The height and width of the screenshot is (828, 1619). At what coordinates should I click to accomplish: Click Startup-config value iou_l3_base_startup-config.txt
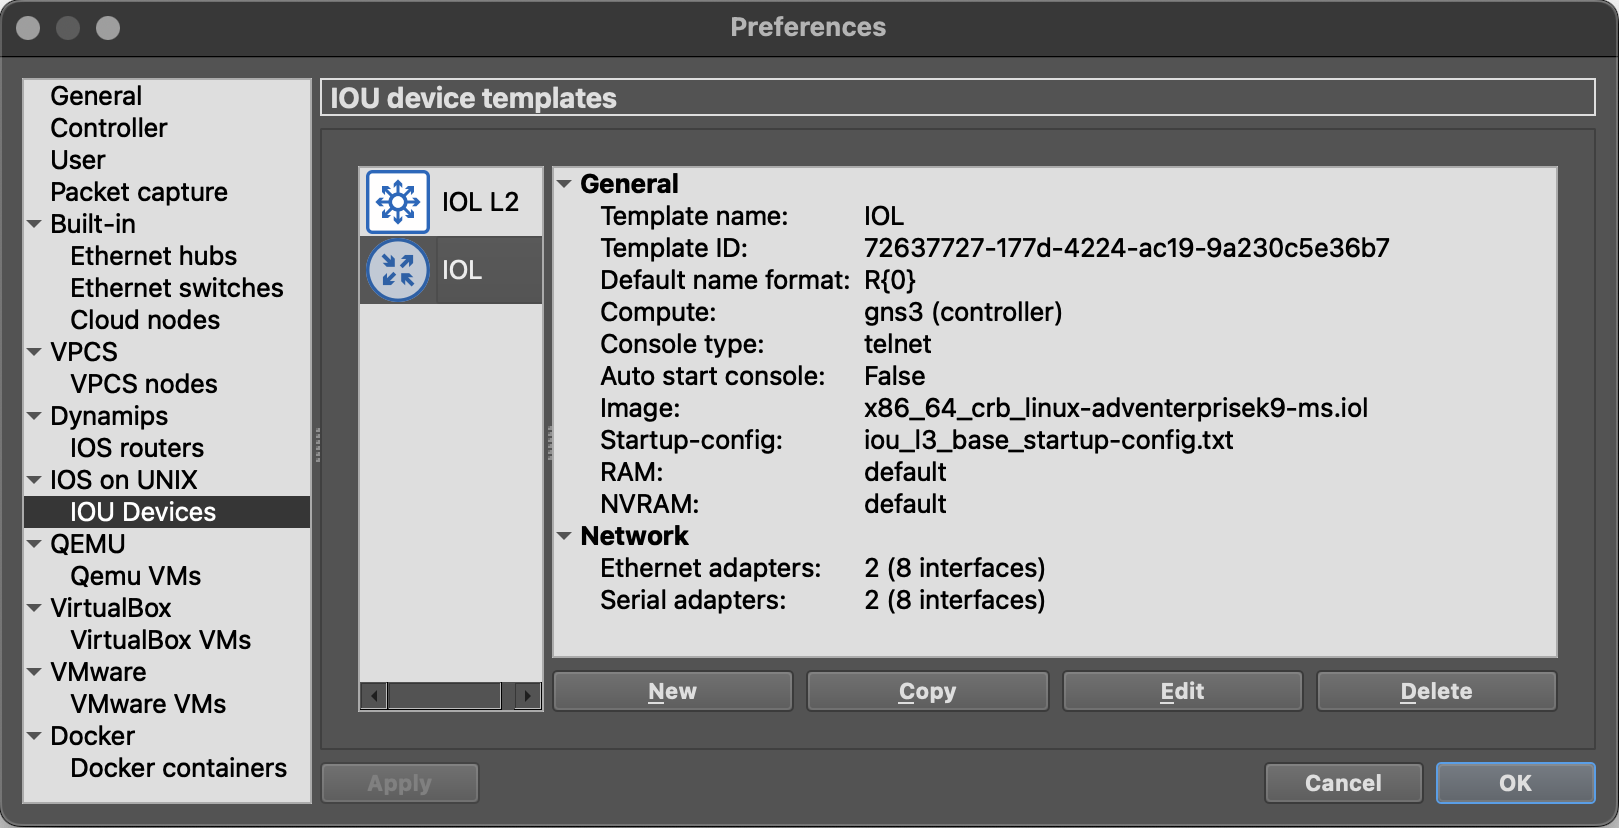pos(1049,440)
